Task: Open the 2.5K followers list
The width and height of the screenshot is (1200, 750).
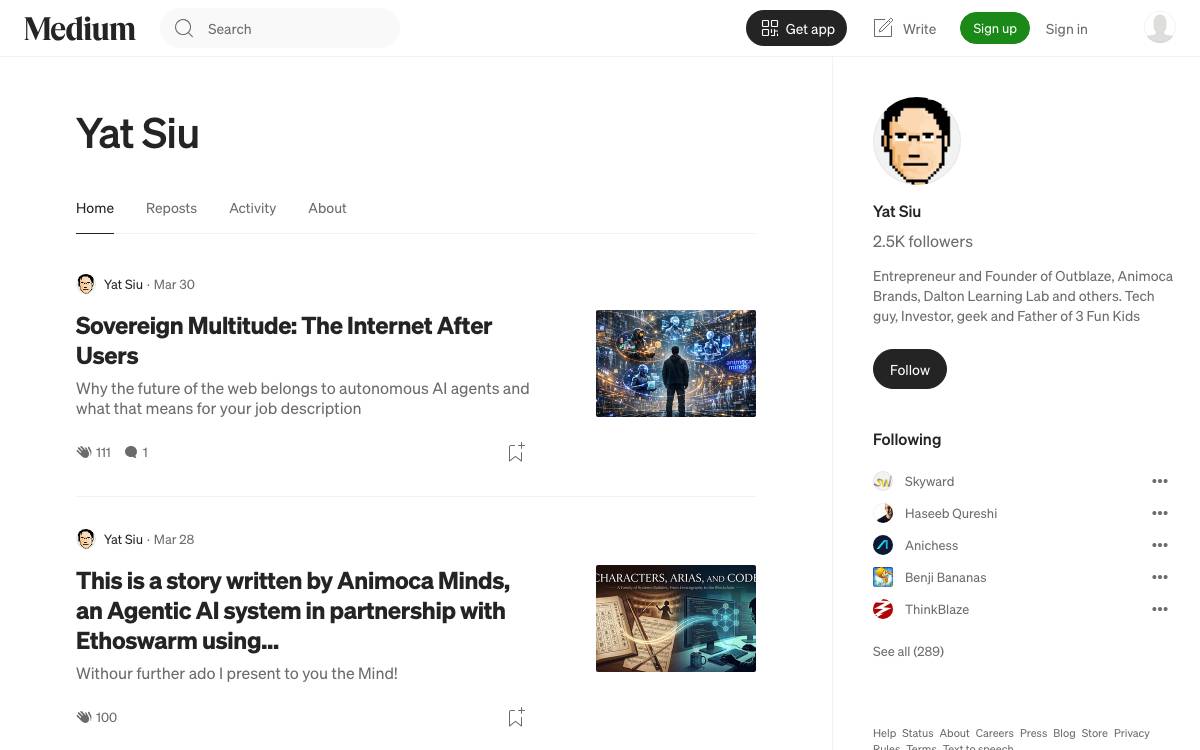Action: click(923, 241)
